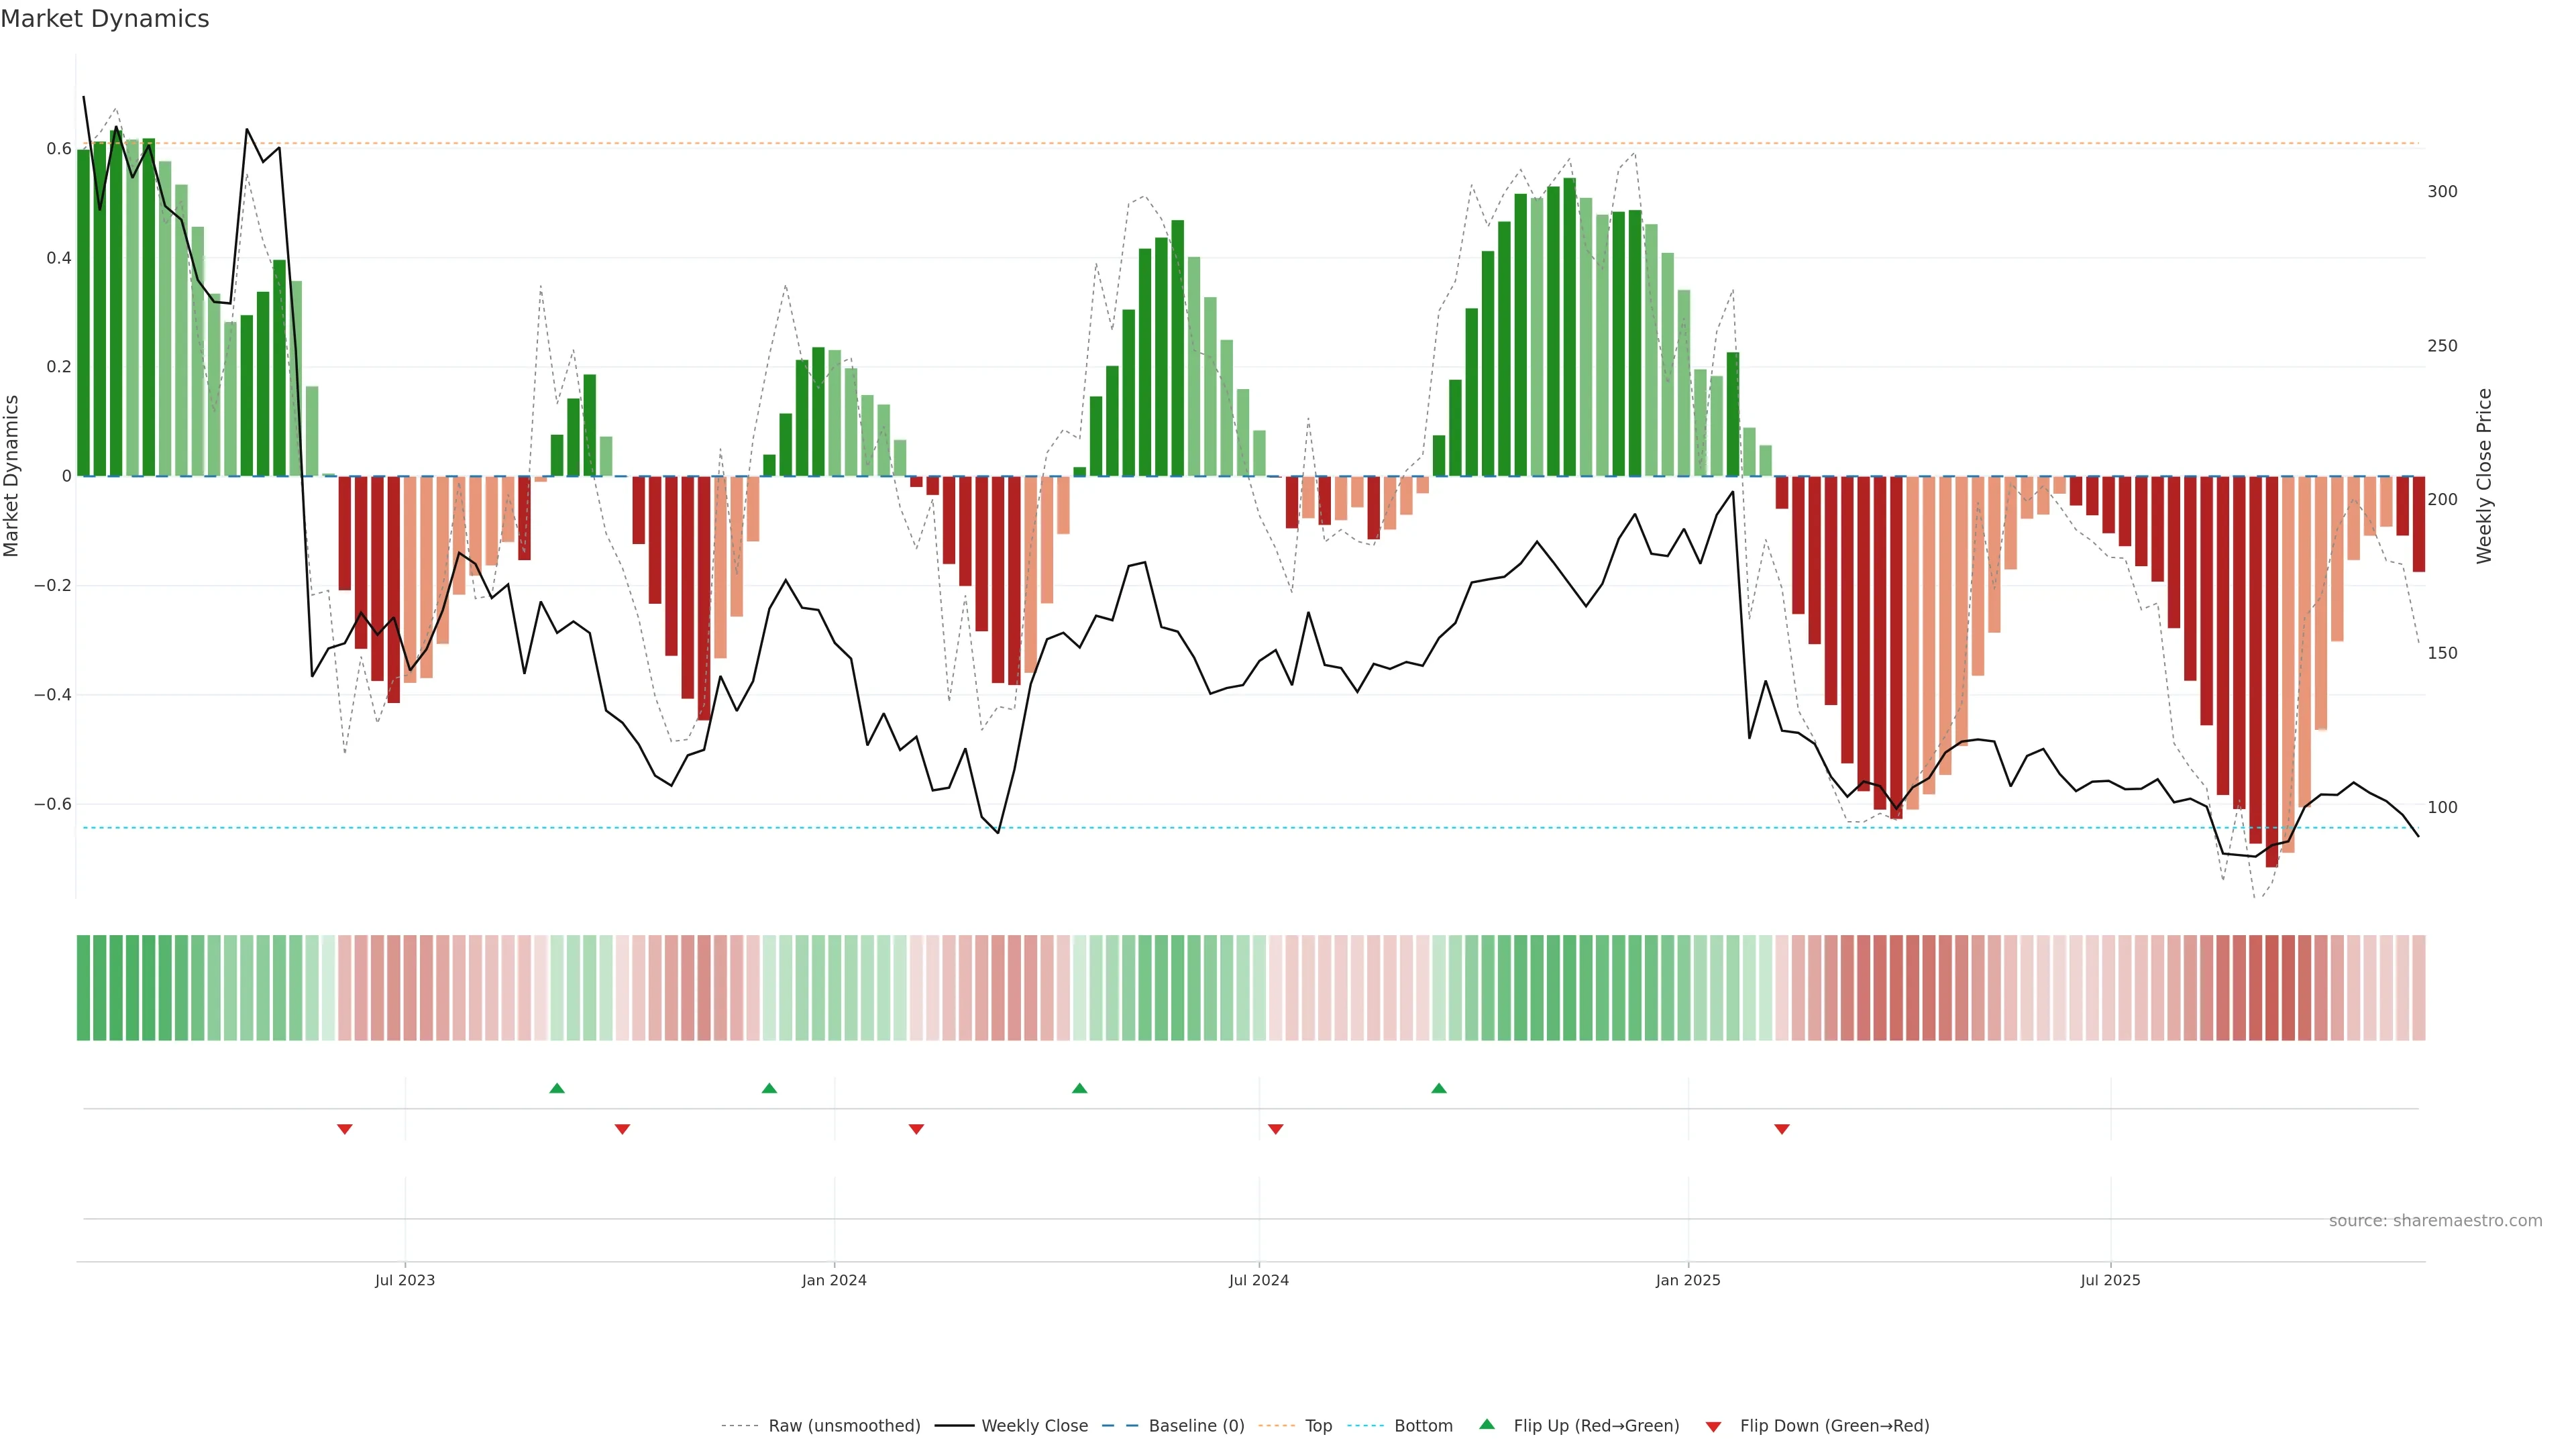Click the red flip-down marker near Jul 2024

pyautogui.click(x=1275, y=1129)
